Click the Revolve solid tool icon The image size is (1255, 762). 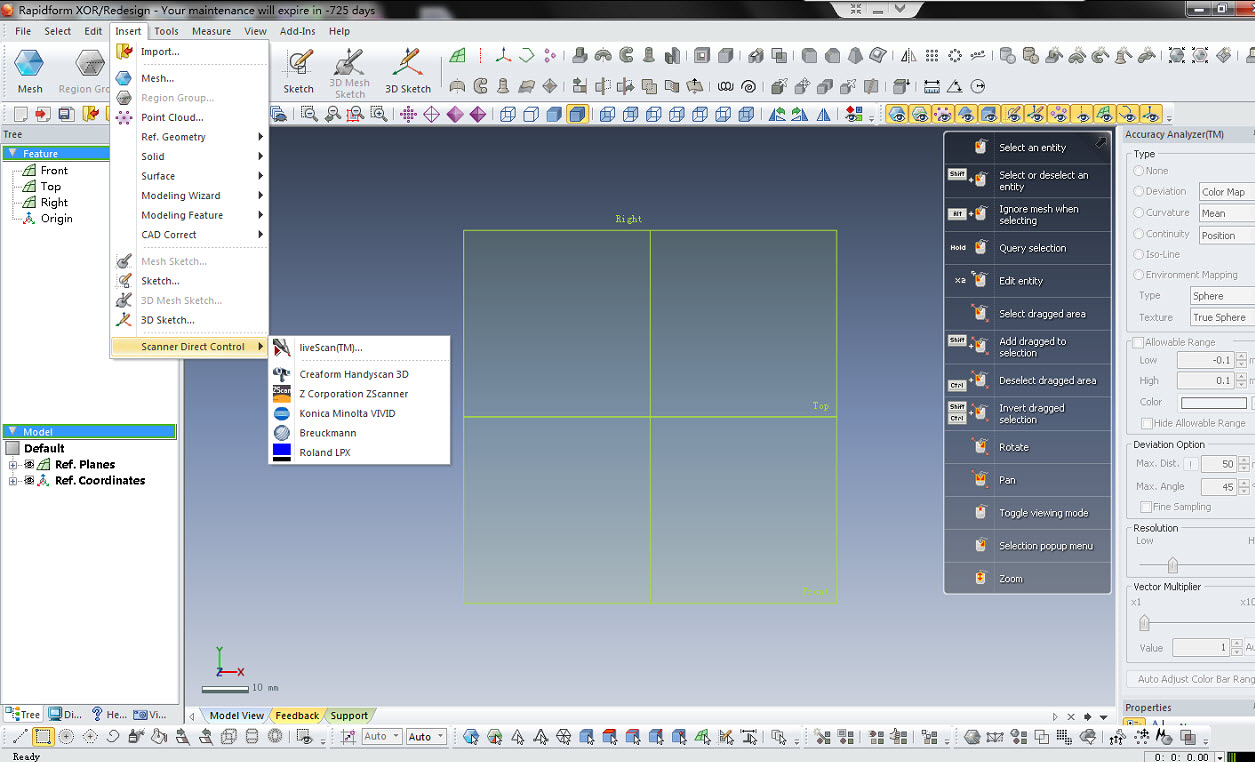(x=603, y=56)
